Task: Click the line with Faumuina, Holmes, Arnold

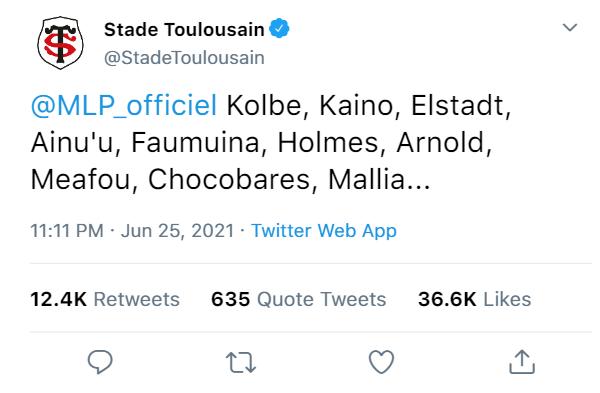Action: point(261,143)
